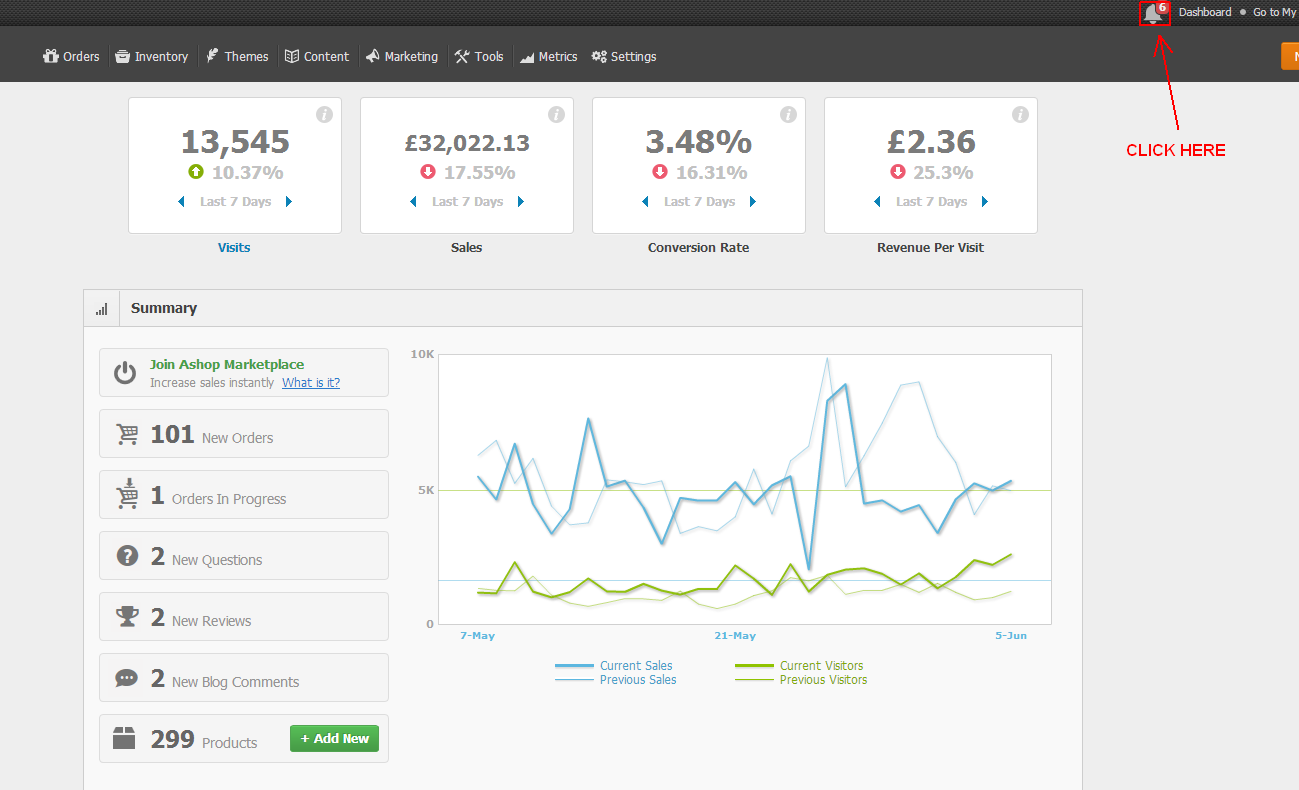Go to next period on Revenue Per Visit card

coord(985,201)
